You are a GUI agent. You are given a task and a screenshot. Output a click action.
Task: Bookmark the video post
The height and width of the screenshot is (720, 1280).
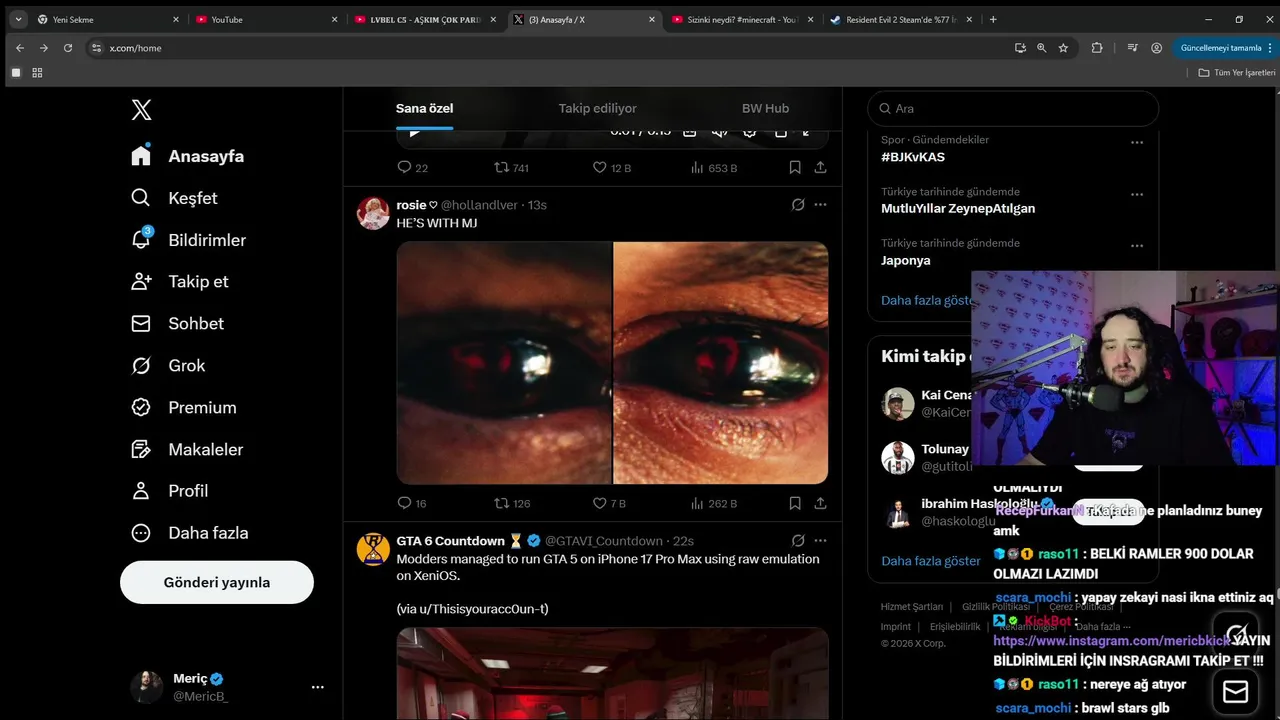coord(795,167)
